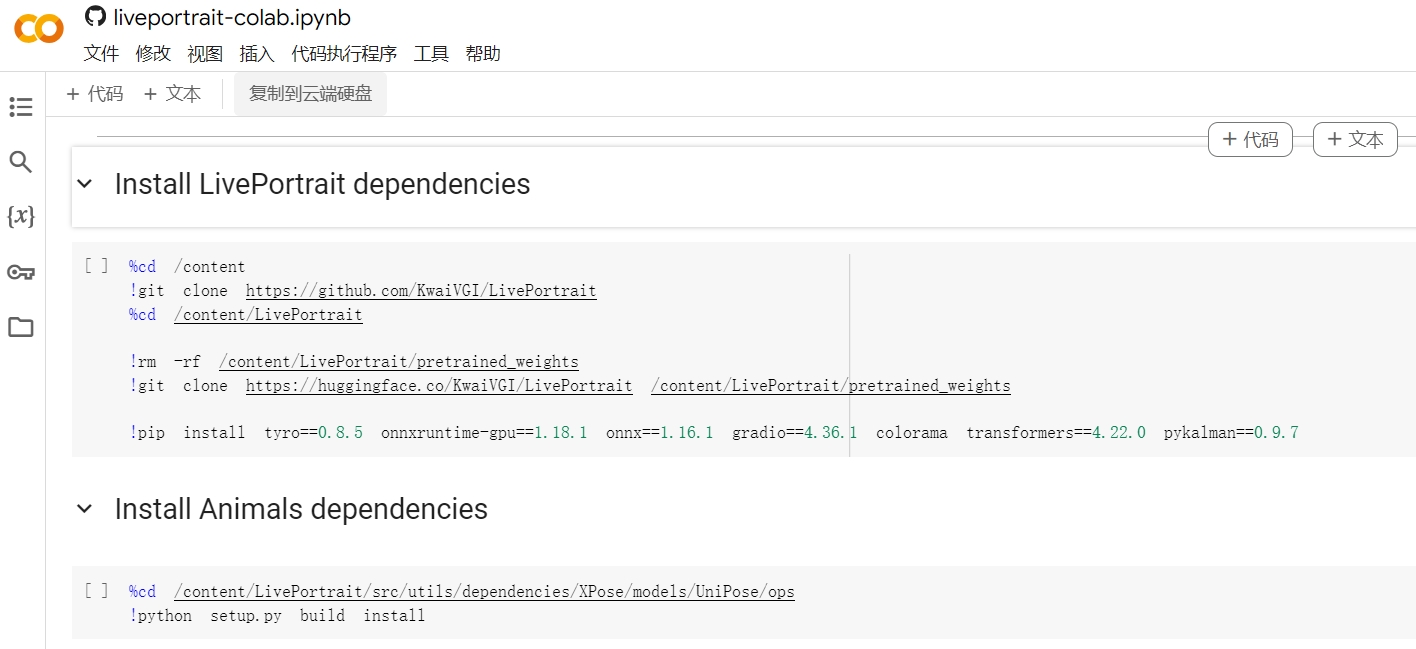Open the 工具 menu

(431, 54)
